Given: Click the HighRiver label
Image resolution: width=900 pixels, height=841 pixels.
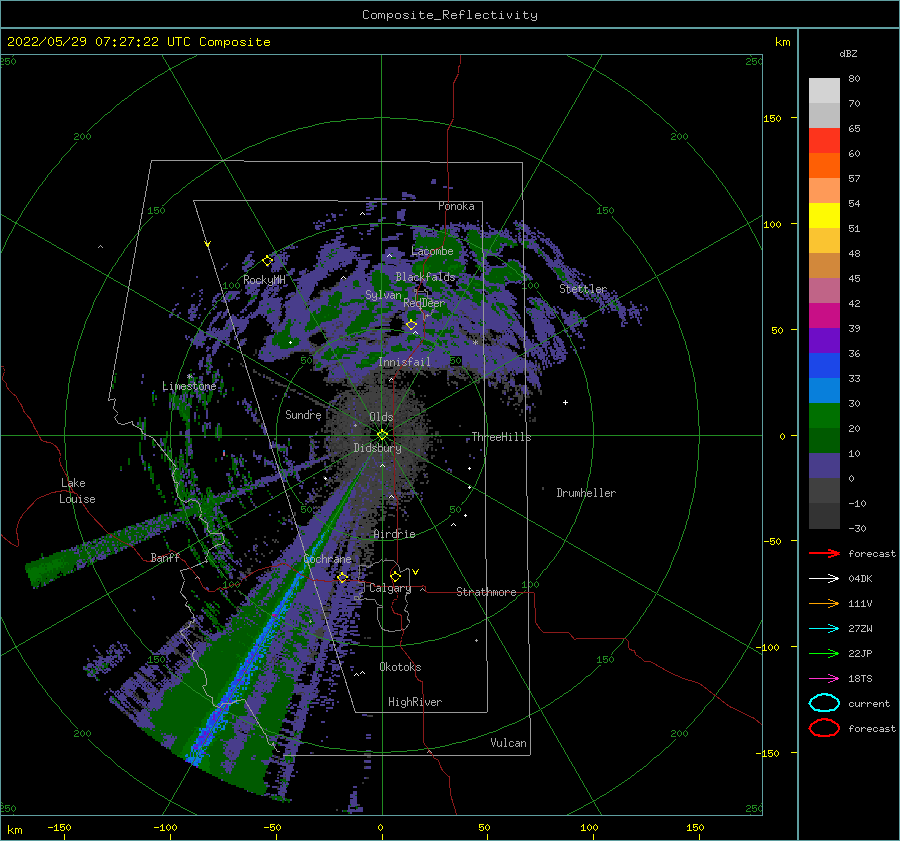Looking at the screenshot, I should coord(415,702).
